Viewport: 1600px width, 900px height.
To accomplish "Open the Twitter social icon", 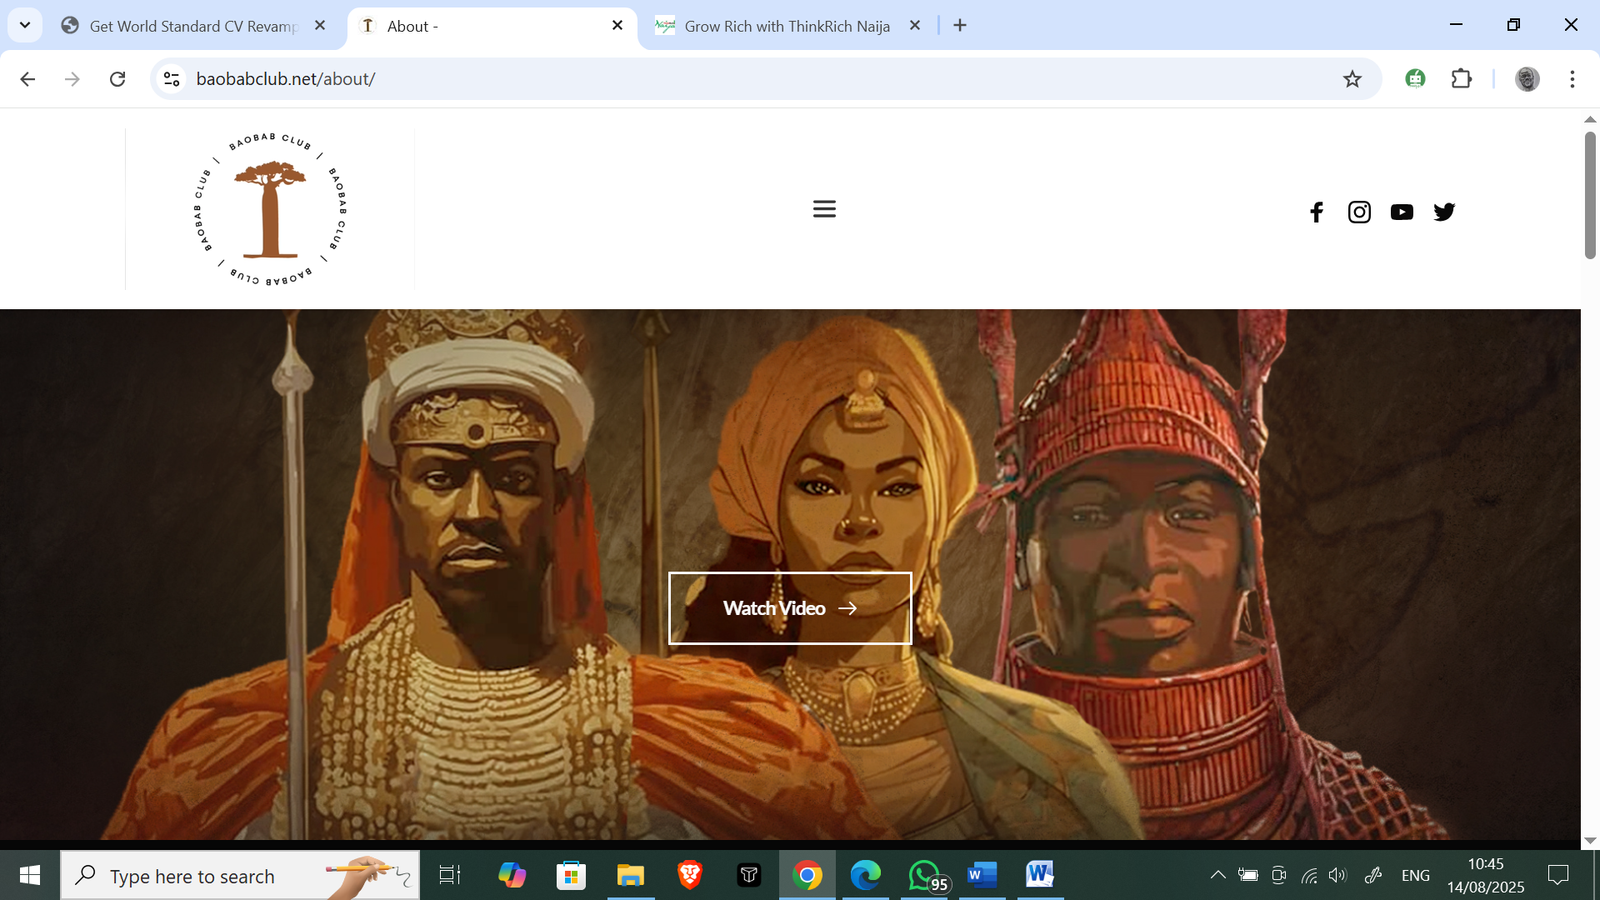I will [1444, 212].
